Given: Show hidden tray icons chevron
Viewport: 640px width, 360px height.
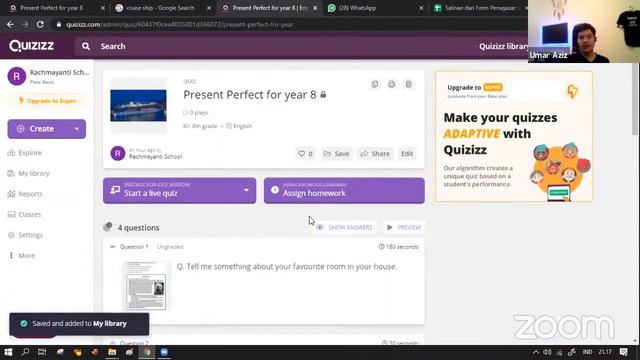Looking at the screenshot, I should tap(536, 352).
